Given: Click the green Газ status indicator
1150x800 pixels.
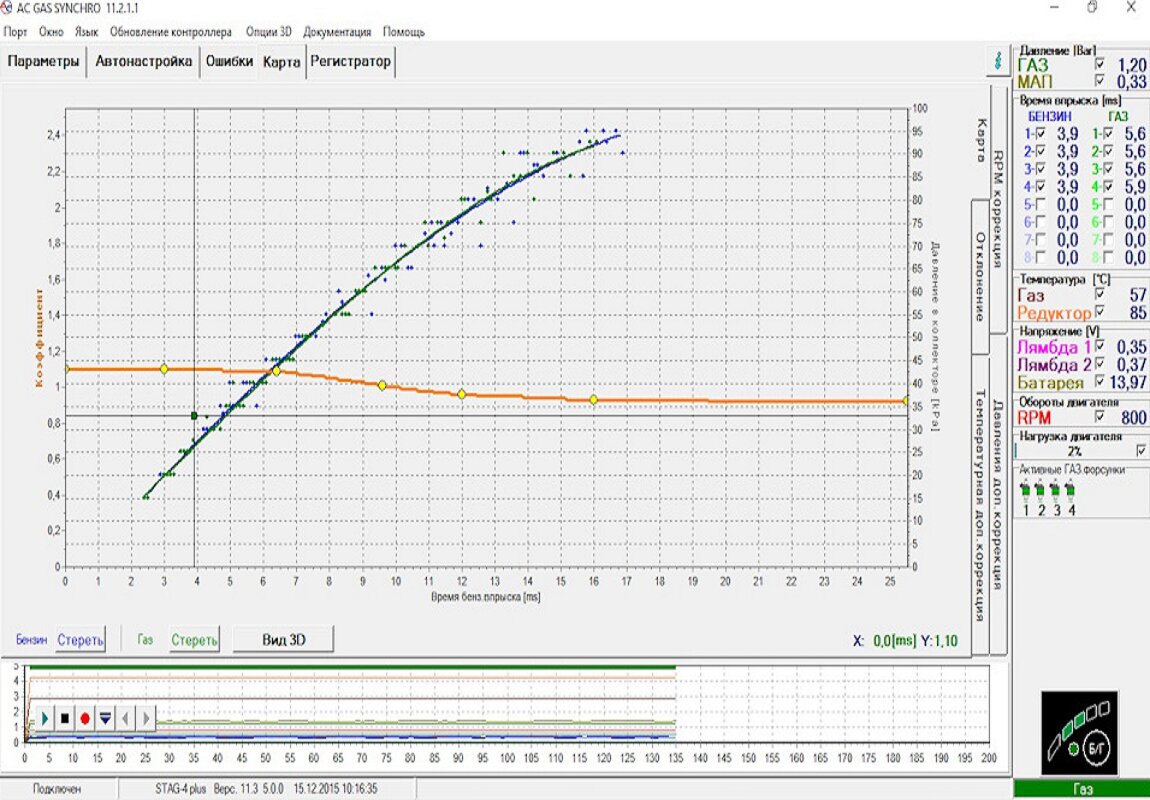Looking at the screenshot, I should coord(1082,789).
